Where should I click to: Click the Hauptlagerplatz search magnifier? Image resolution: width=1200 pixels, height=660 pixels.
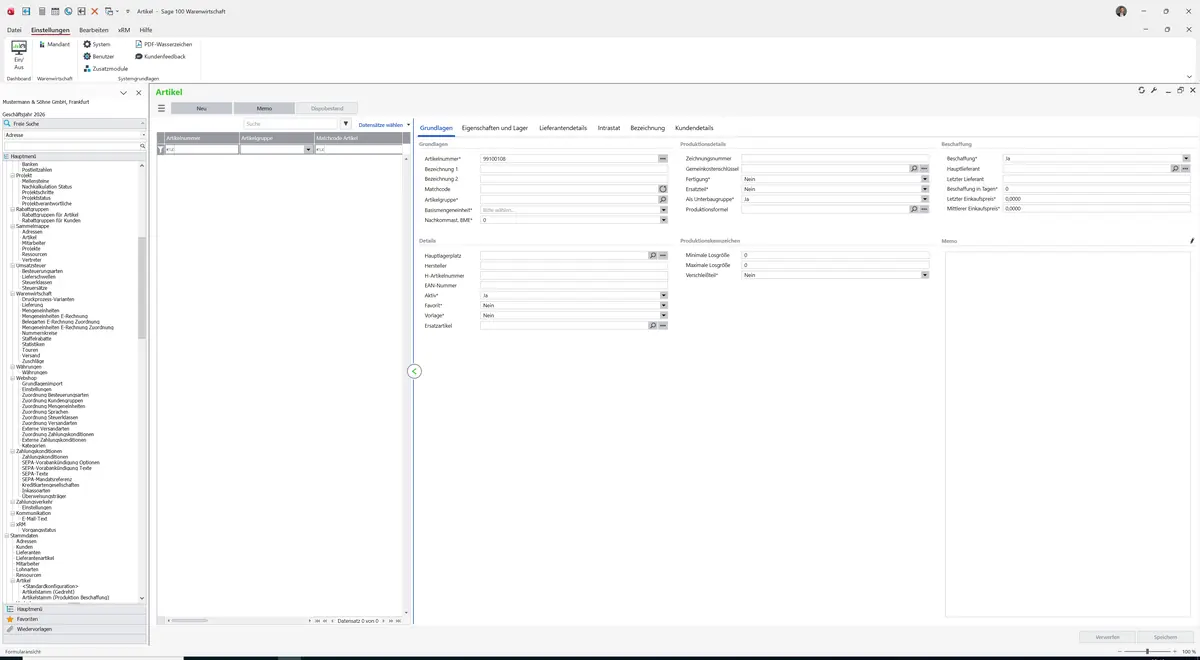pos(652,256)
